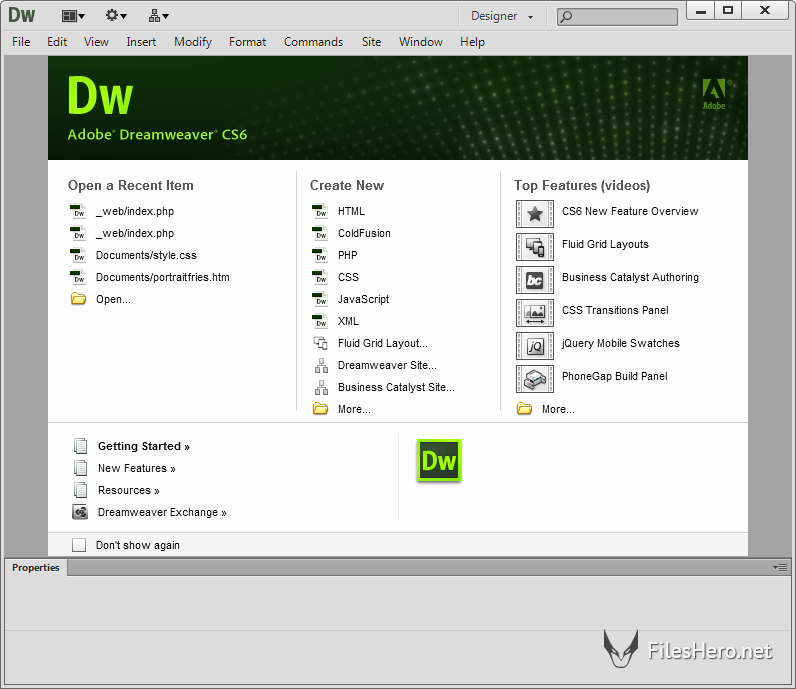Click the Documents/portraitfries.htm file icon
This screenshot has width=796, height=689.
click(78, 277)
